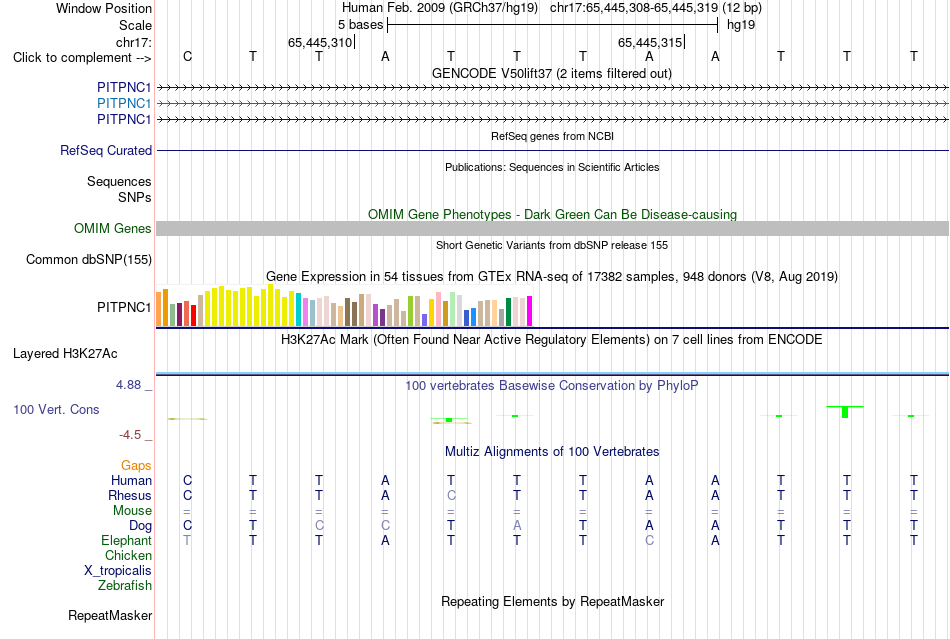Click the Layered H3K27Ac track label
Image resolution: width=950 pixels, height=639 pixels.
point(65,353)
